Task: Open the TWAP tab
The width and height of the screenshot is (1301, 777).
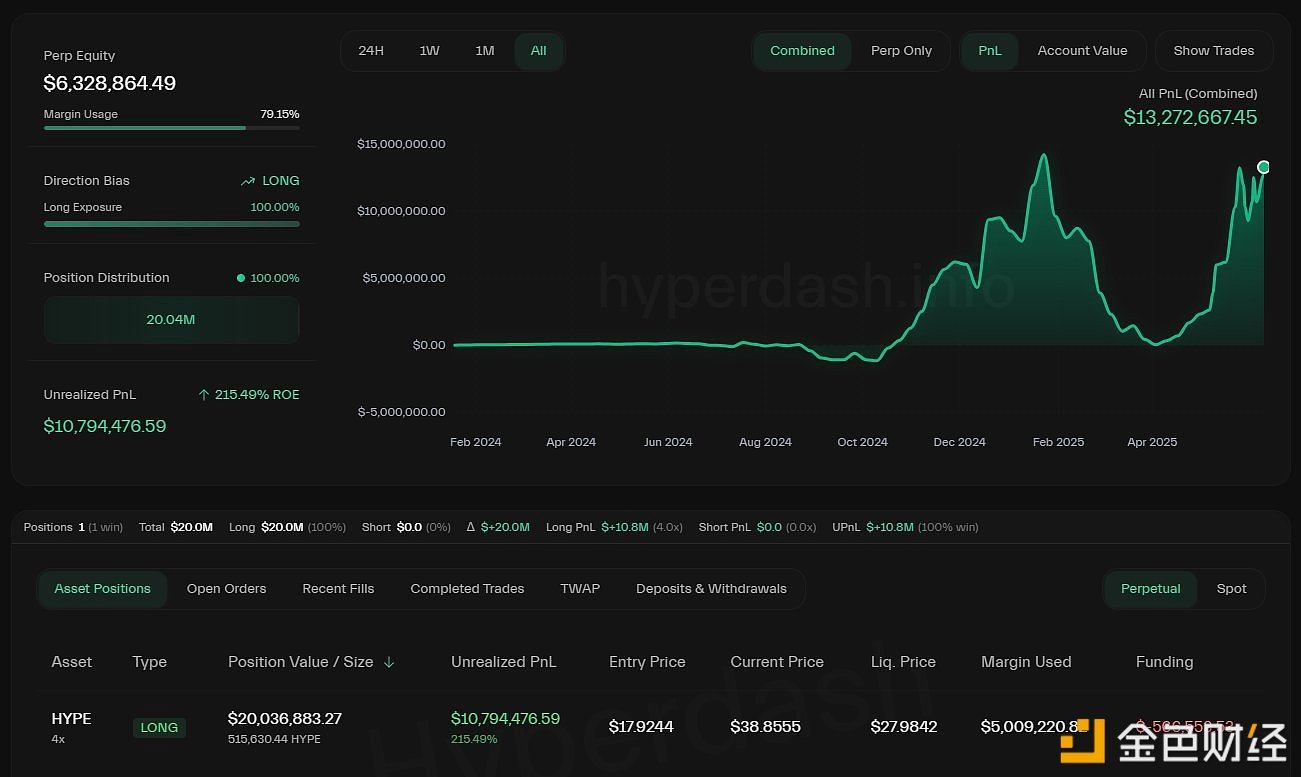Action: click(580, 589)
